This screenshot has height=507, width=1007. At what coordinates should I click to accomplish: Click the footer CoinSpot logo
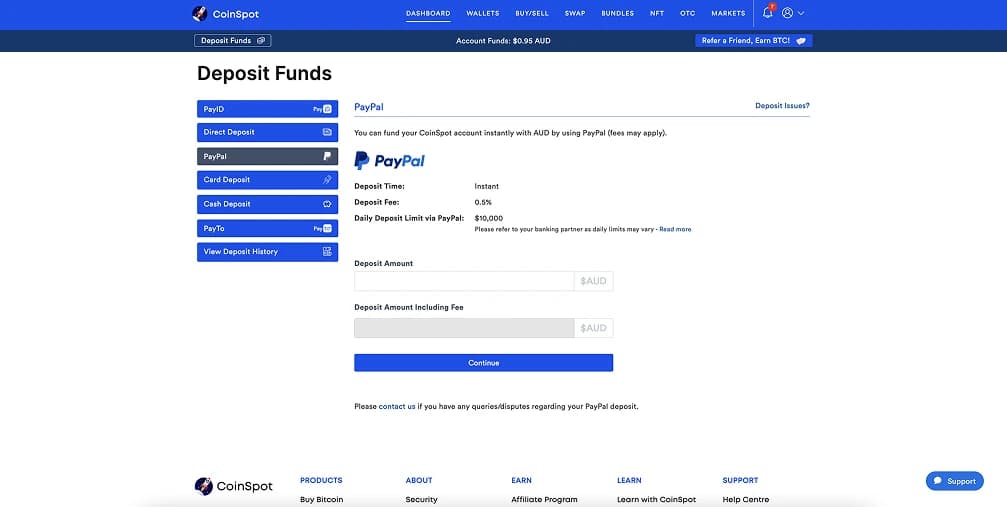(x=233, y=486)
